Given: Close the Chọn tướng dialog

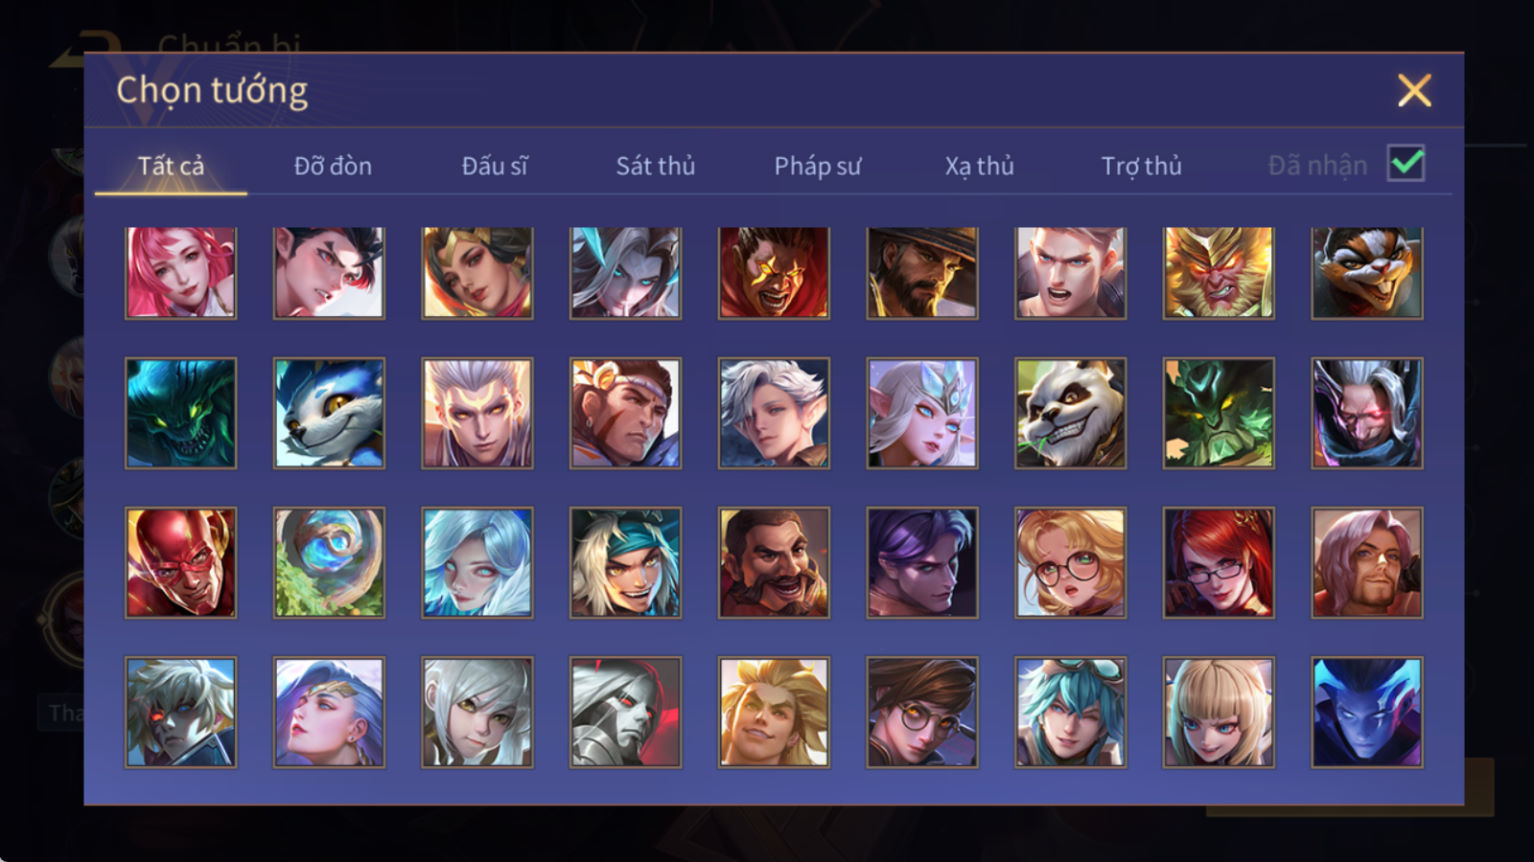Looking at the screenshot, I should [1414, 91].
